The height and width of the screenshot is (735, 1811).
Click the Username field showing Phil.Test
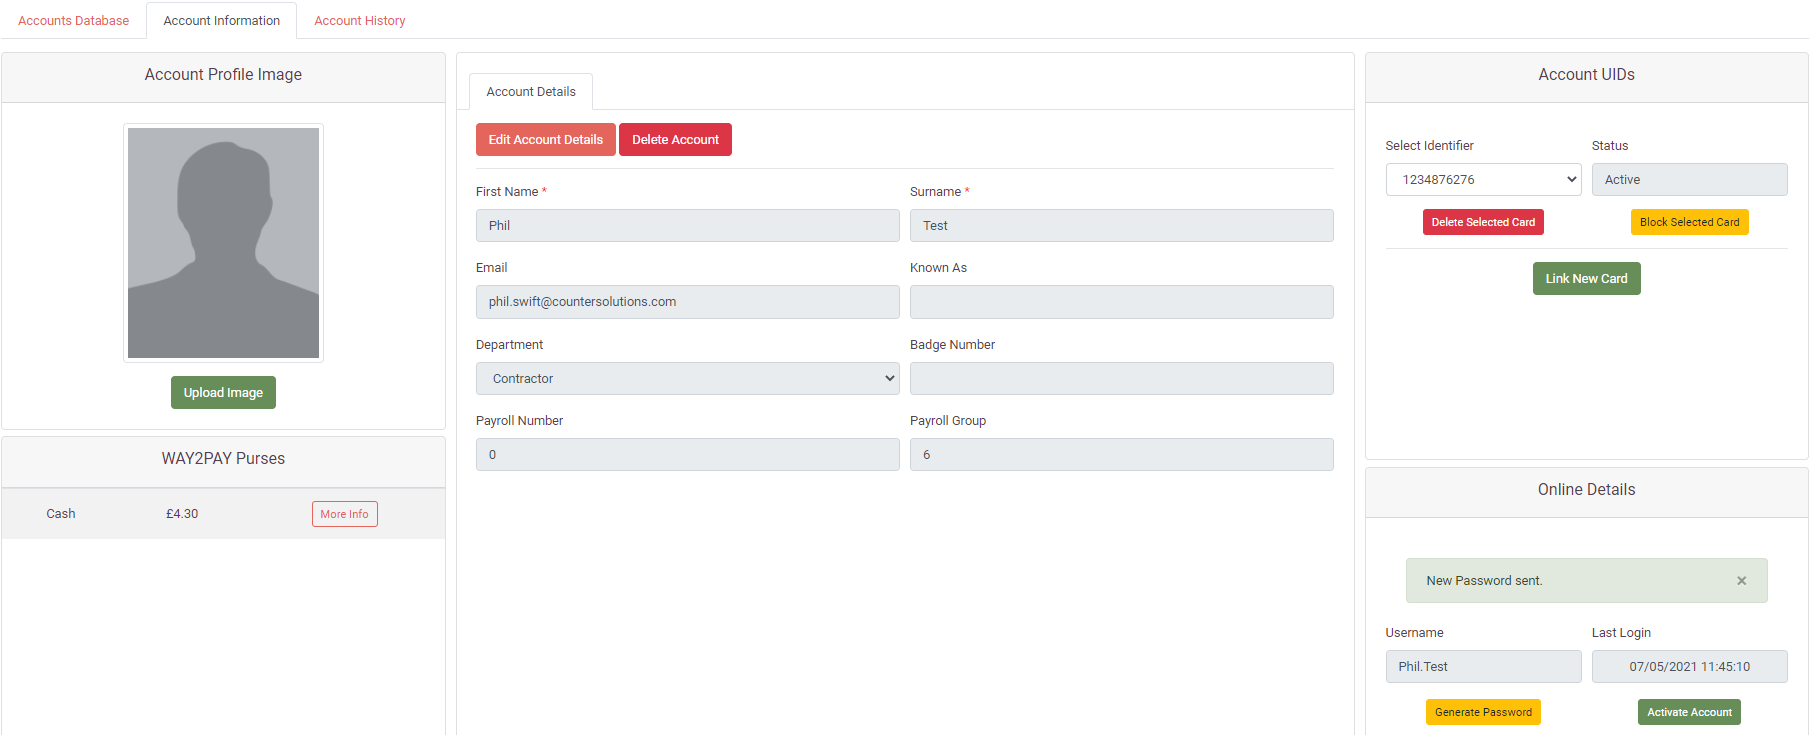(1483, 667)
